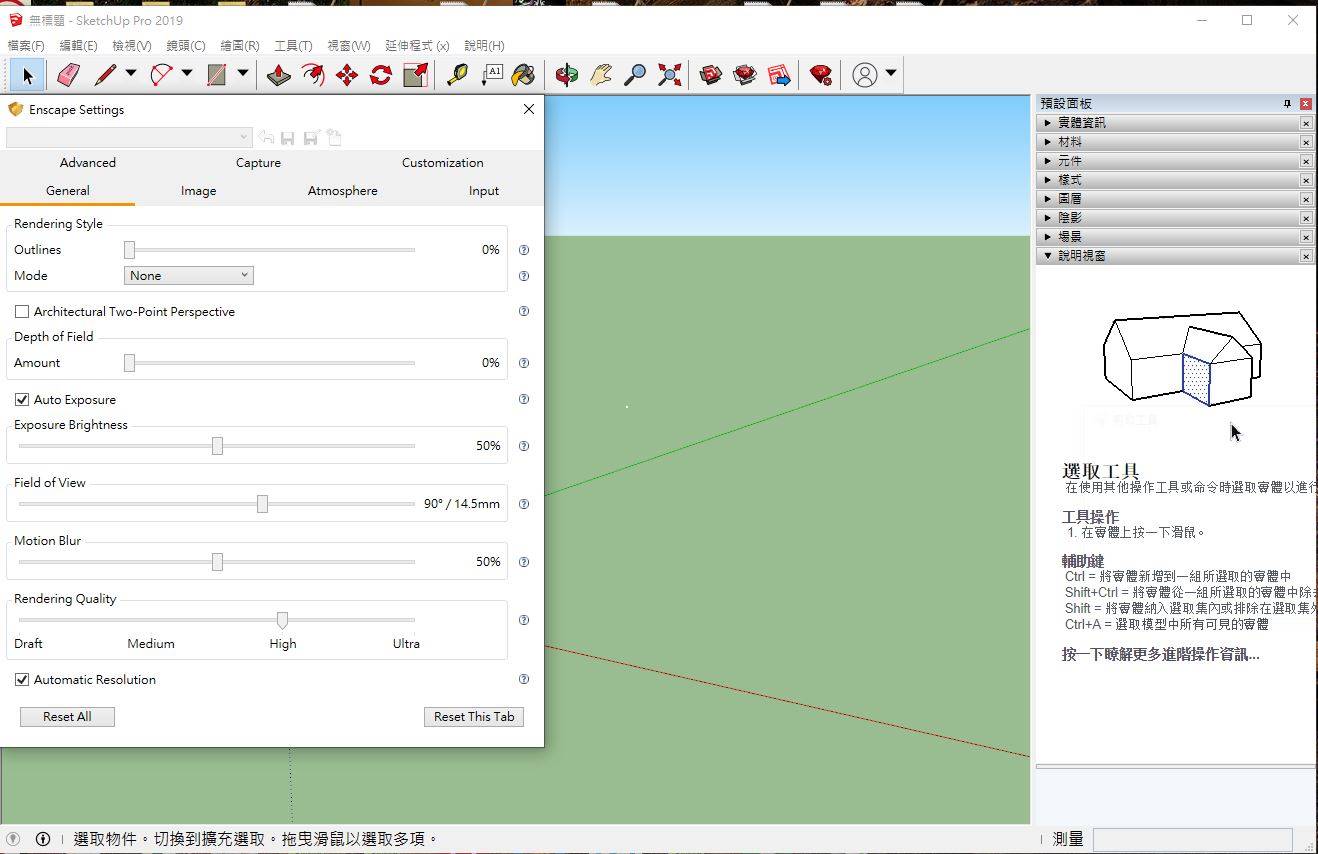
Task: Select the Rectangle shape tool
Action: click(x=217, y=75)
